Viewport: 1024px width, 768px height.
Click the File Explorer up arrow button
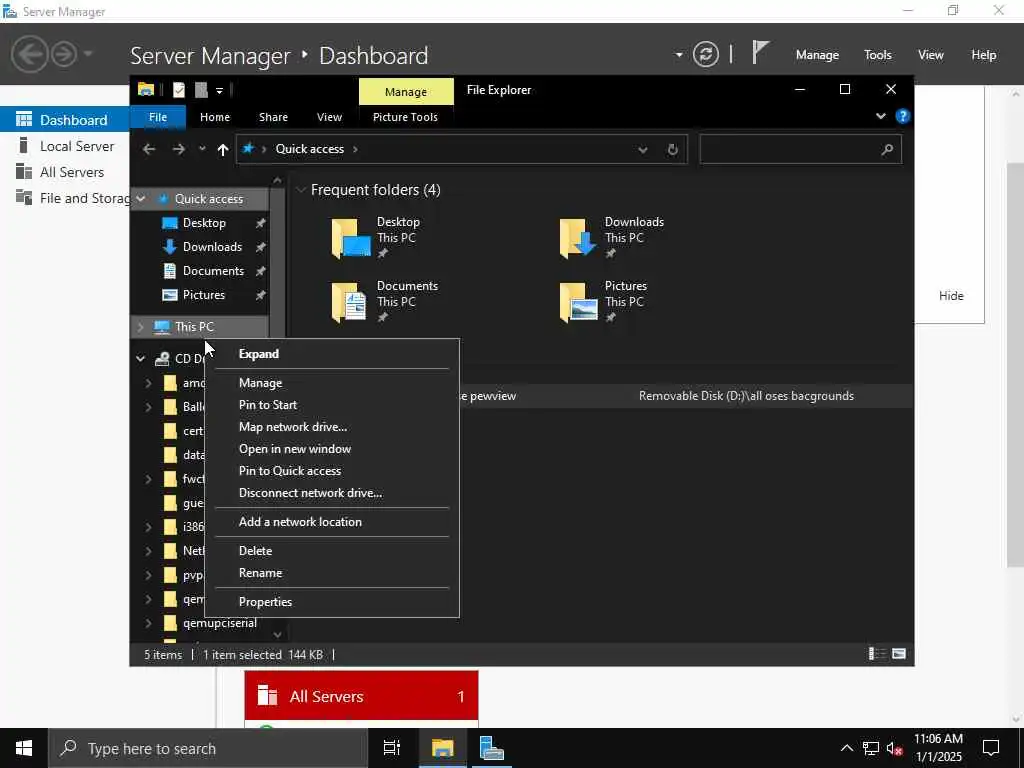click(223, 150)
